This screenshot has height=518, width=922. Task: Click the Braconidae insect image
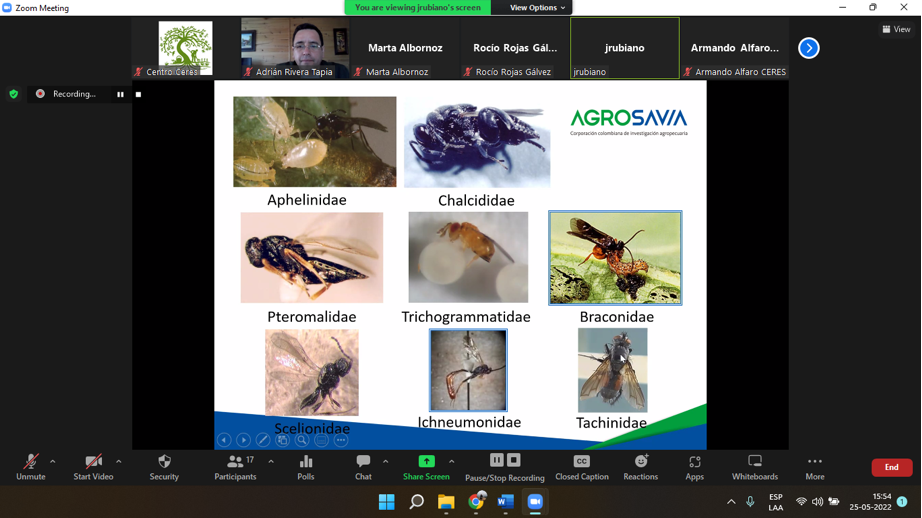[x=615, y=258]
